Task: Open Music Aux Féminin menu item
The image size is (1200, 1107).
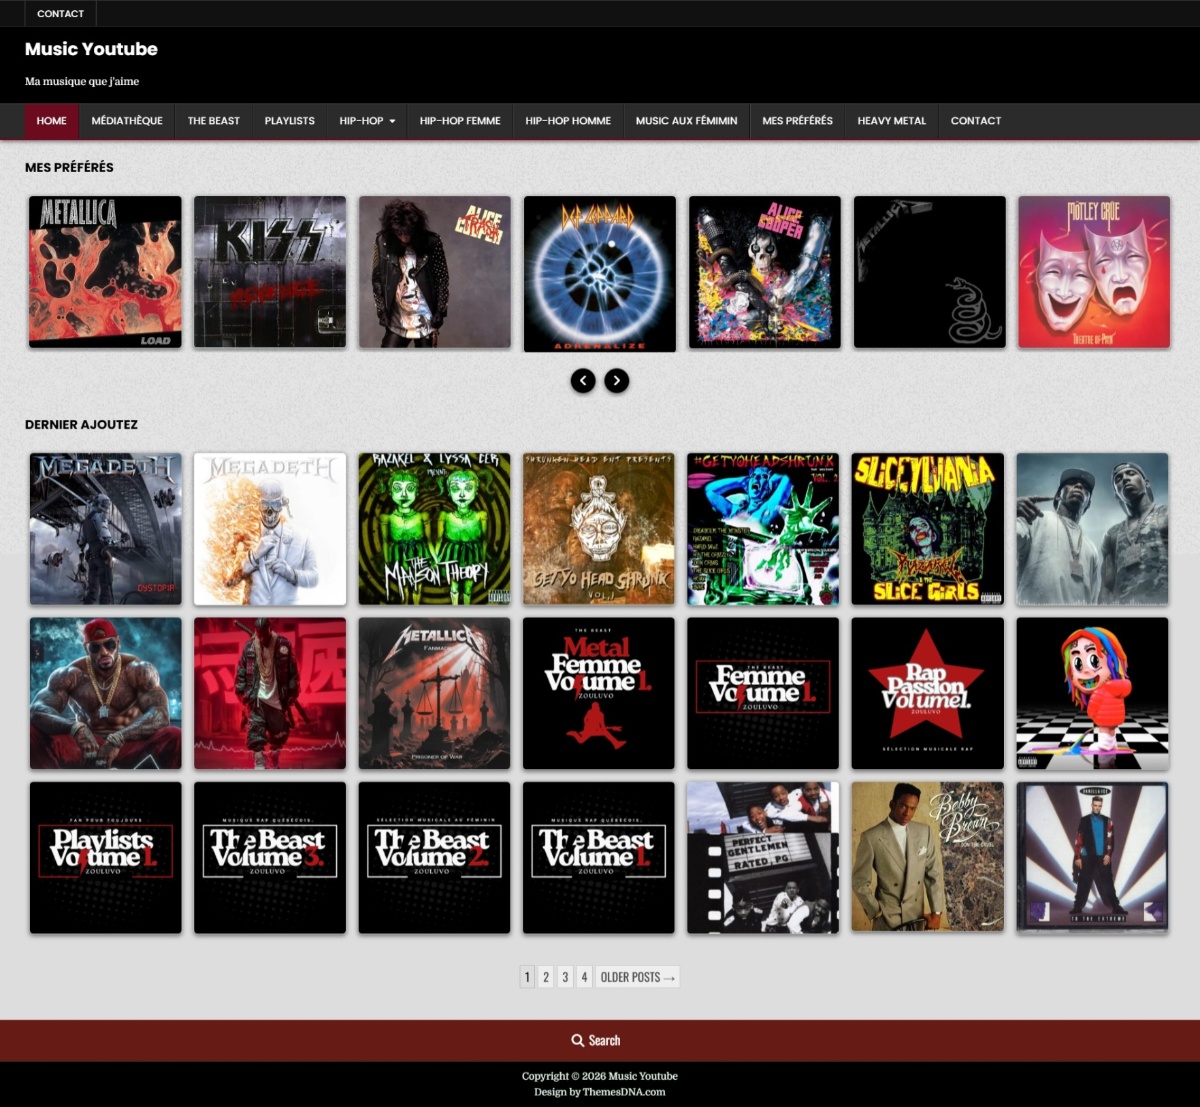Action: click(687, 121)
